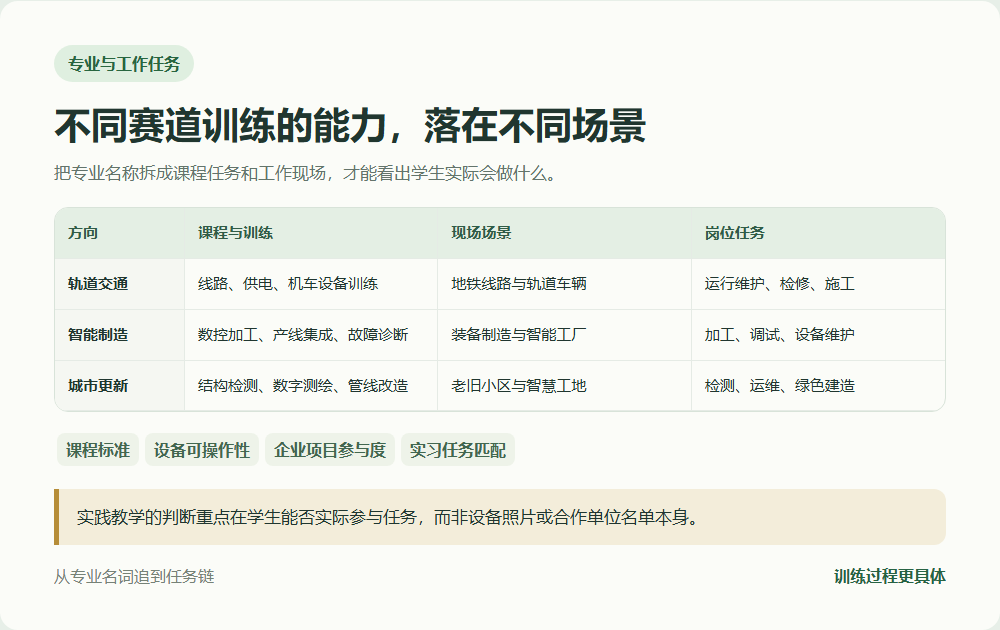Select the 智能制造 row label
Screen dimensions: 1000x630
coord(120,335)
